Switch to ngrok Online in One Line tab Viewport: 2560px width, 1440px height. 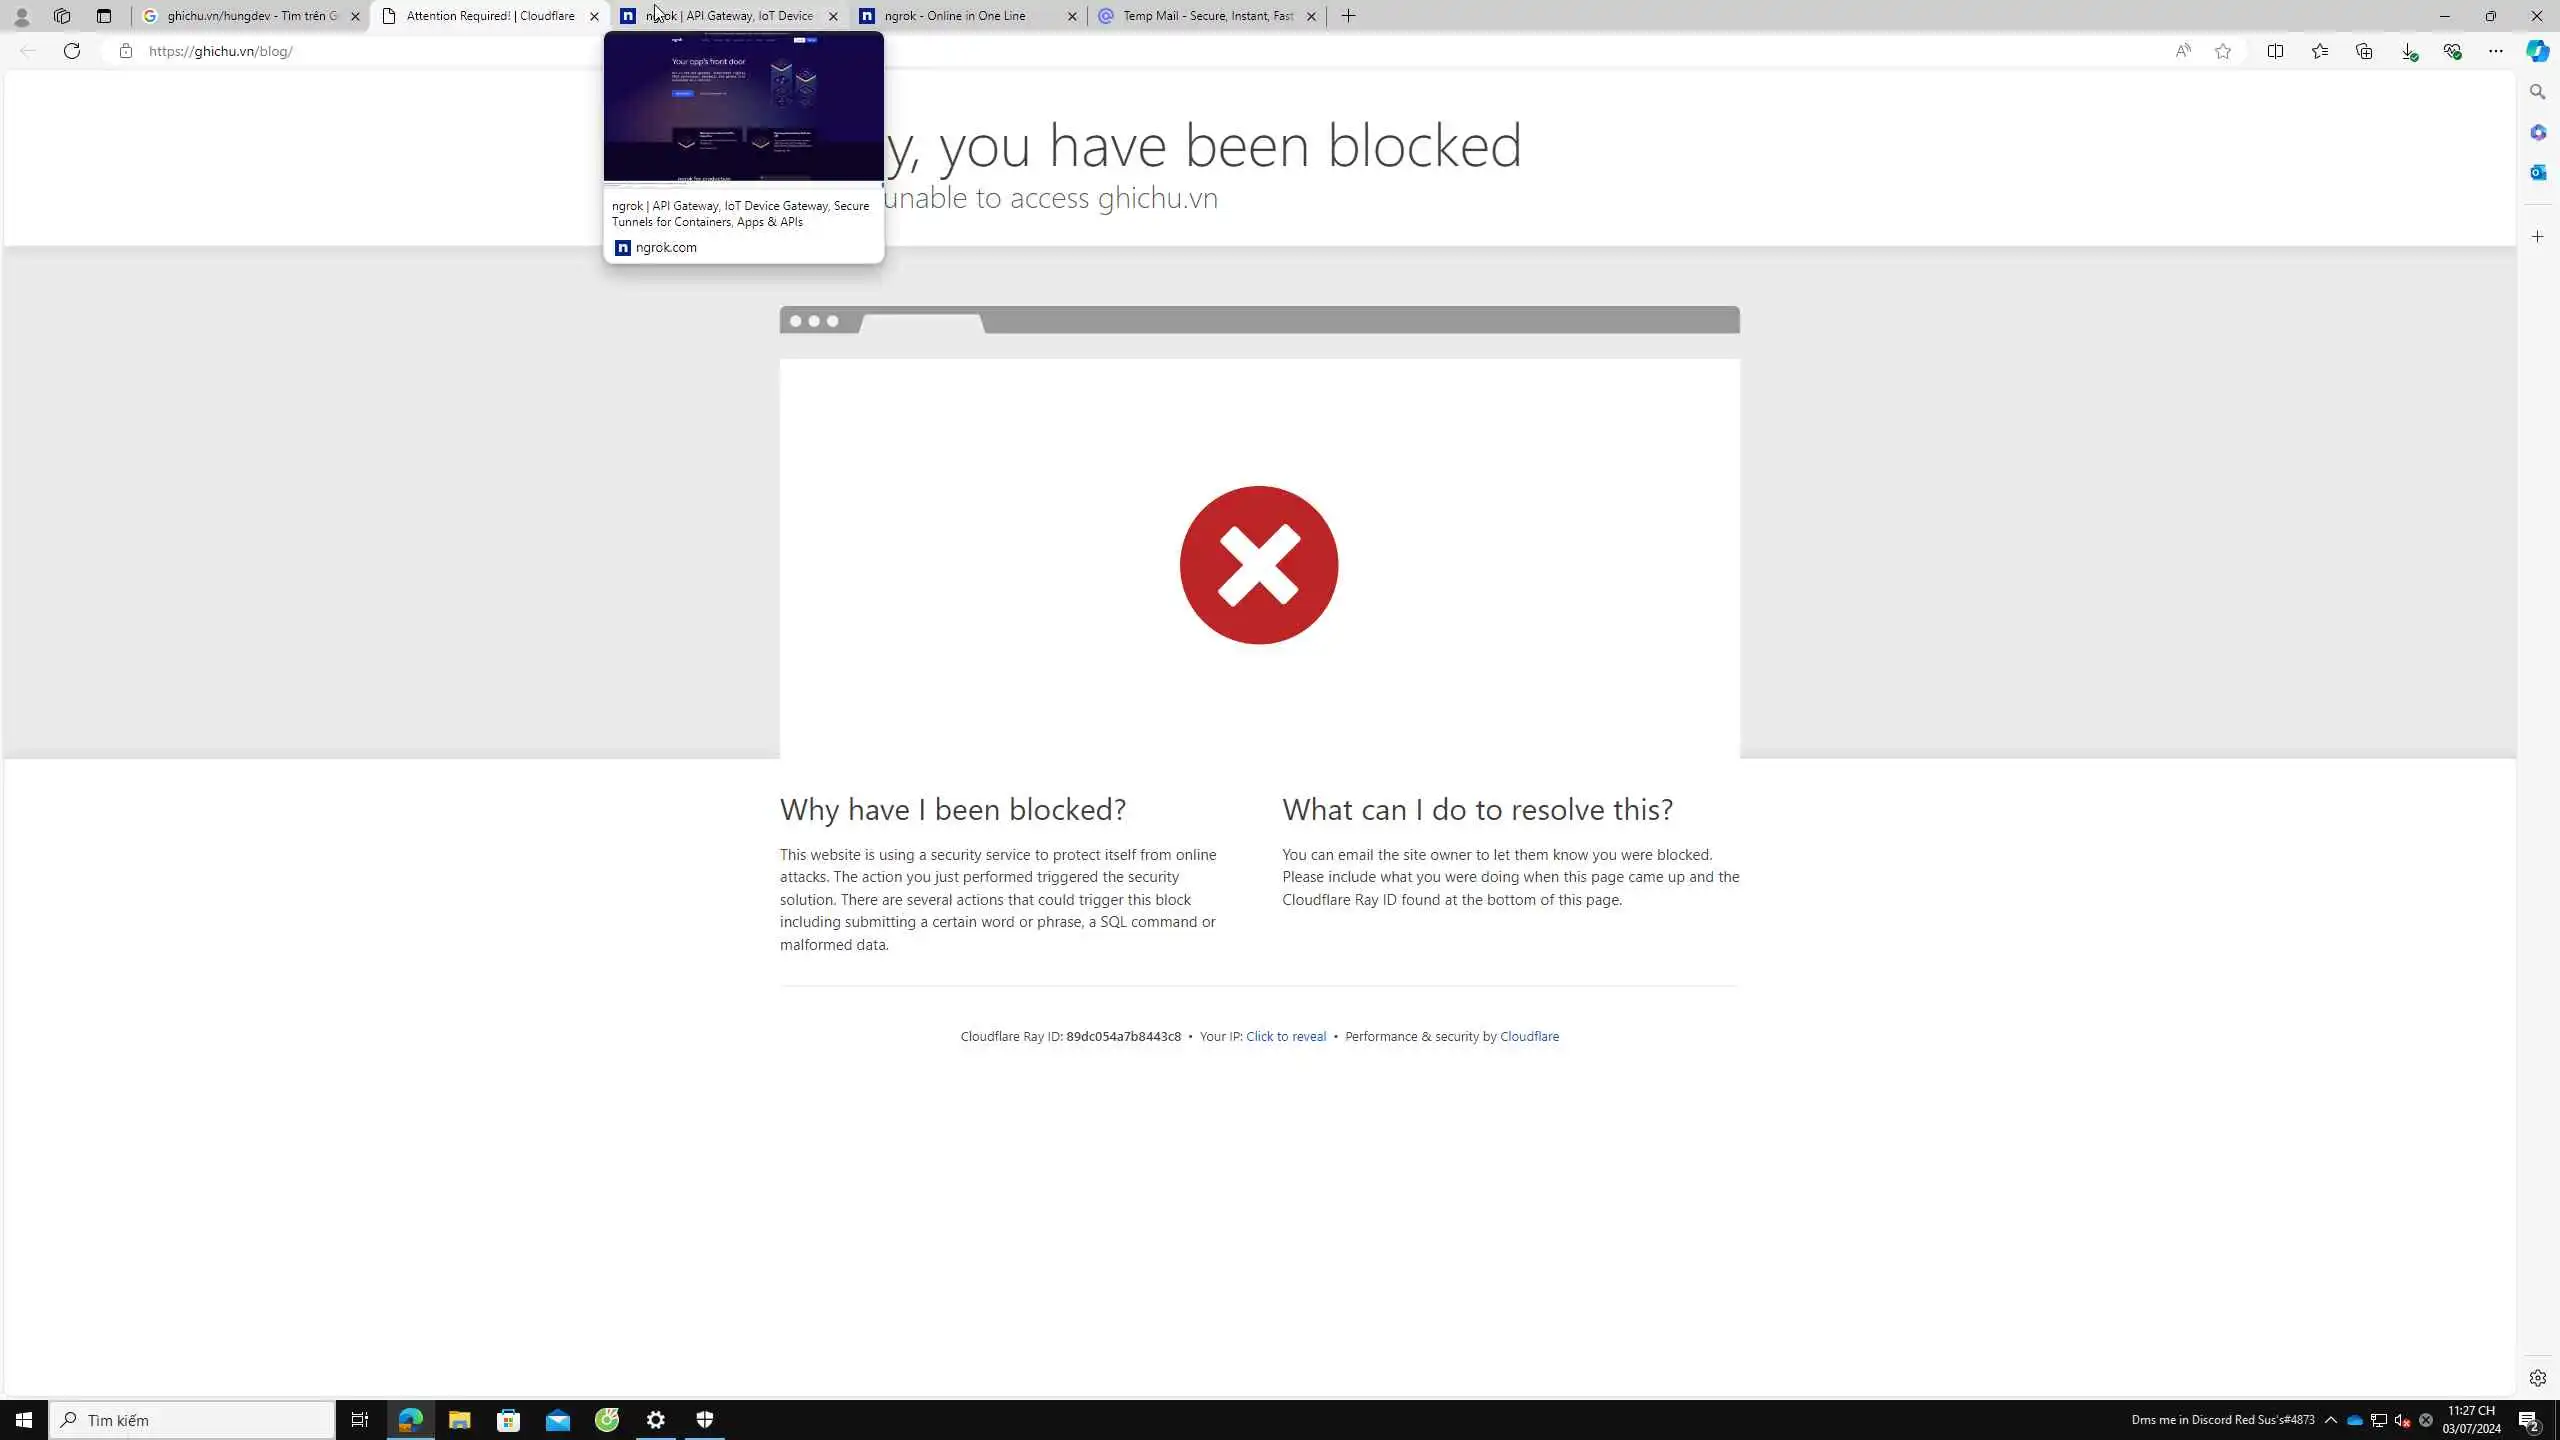coord(955,16)
